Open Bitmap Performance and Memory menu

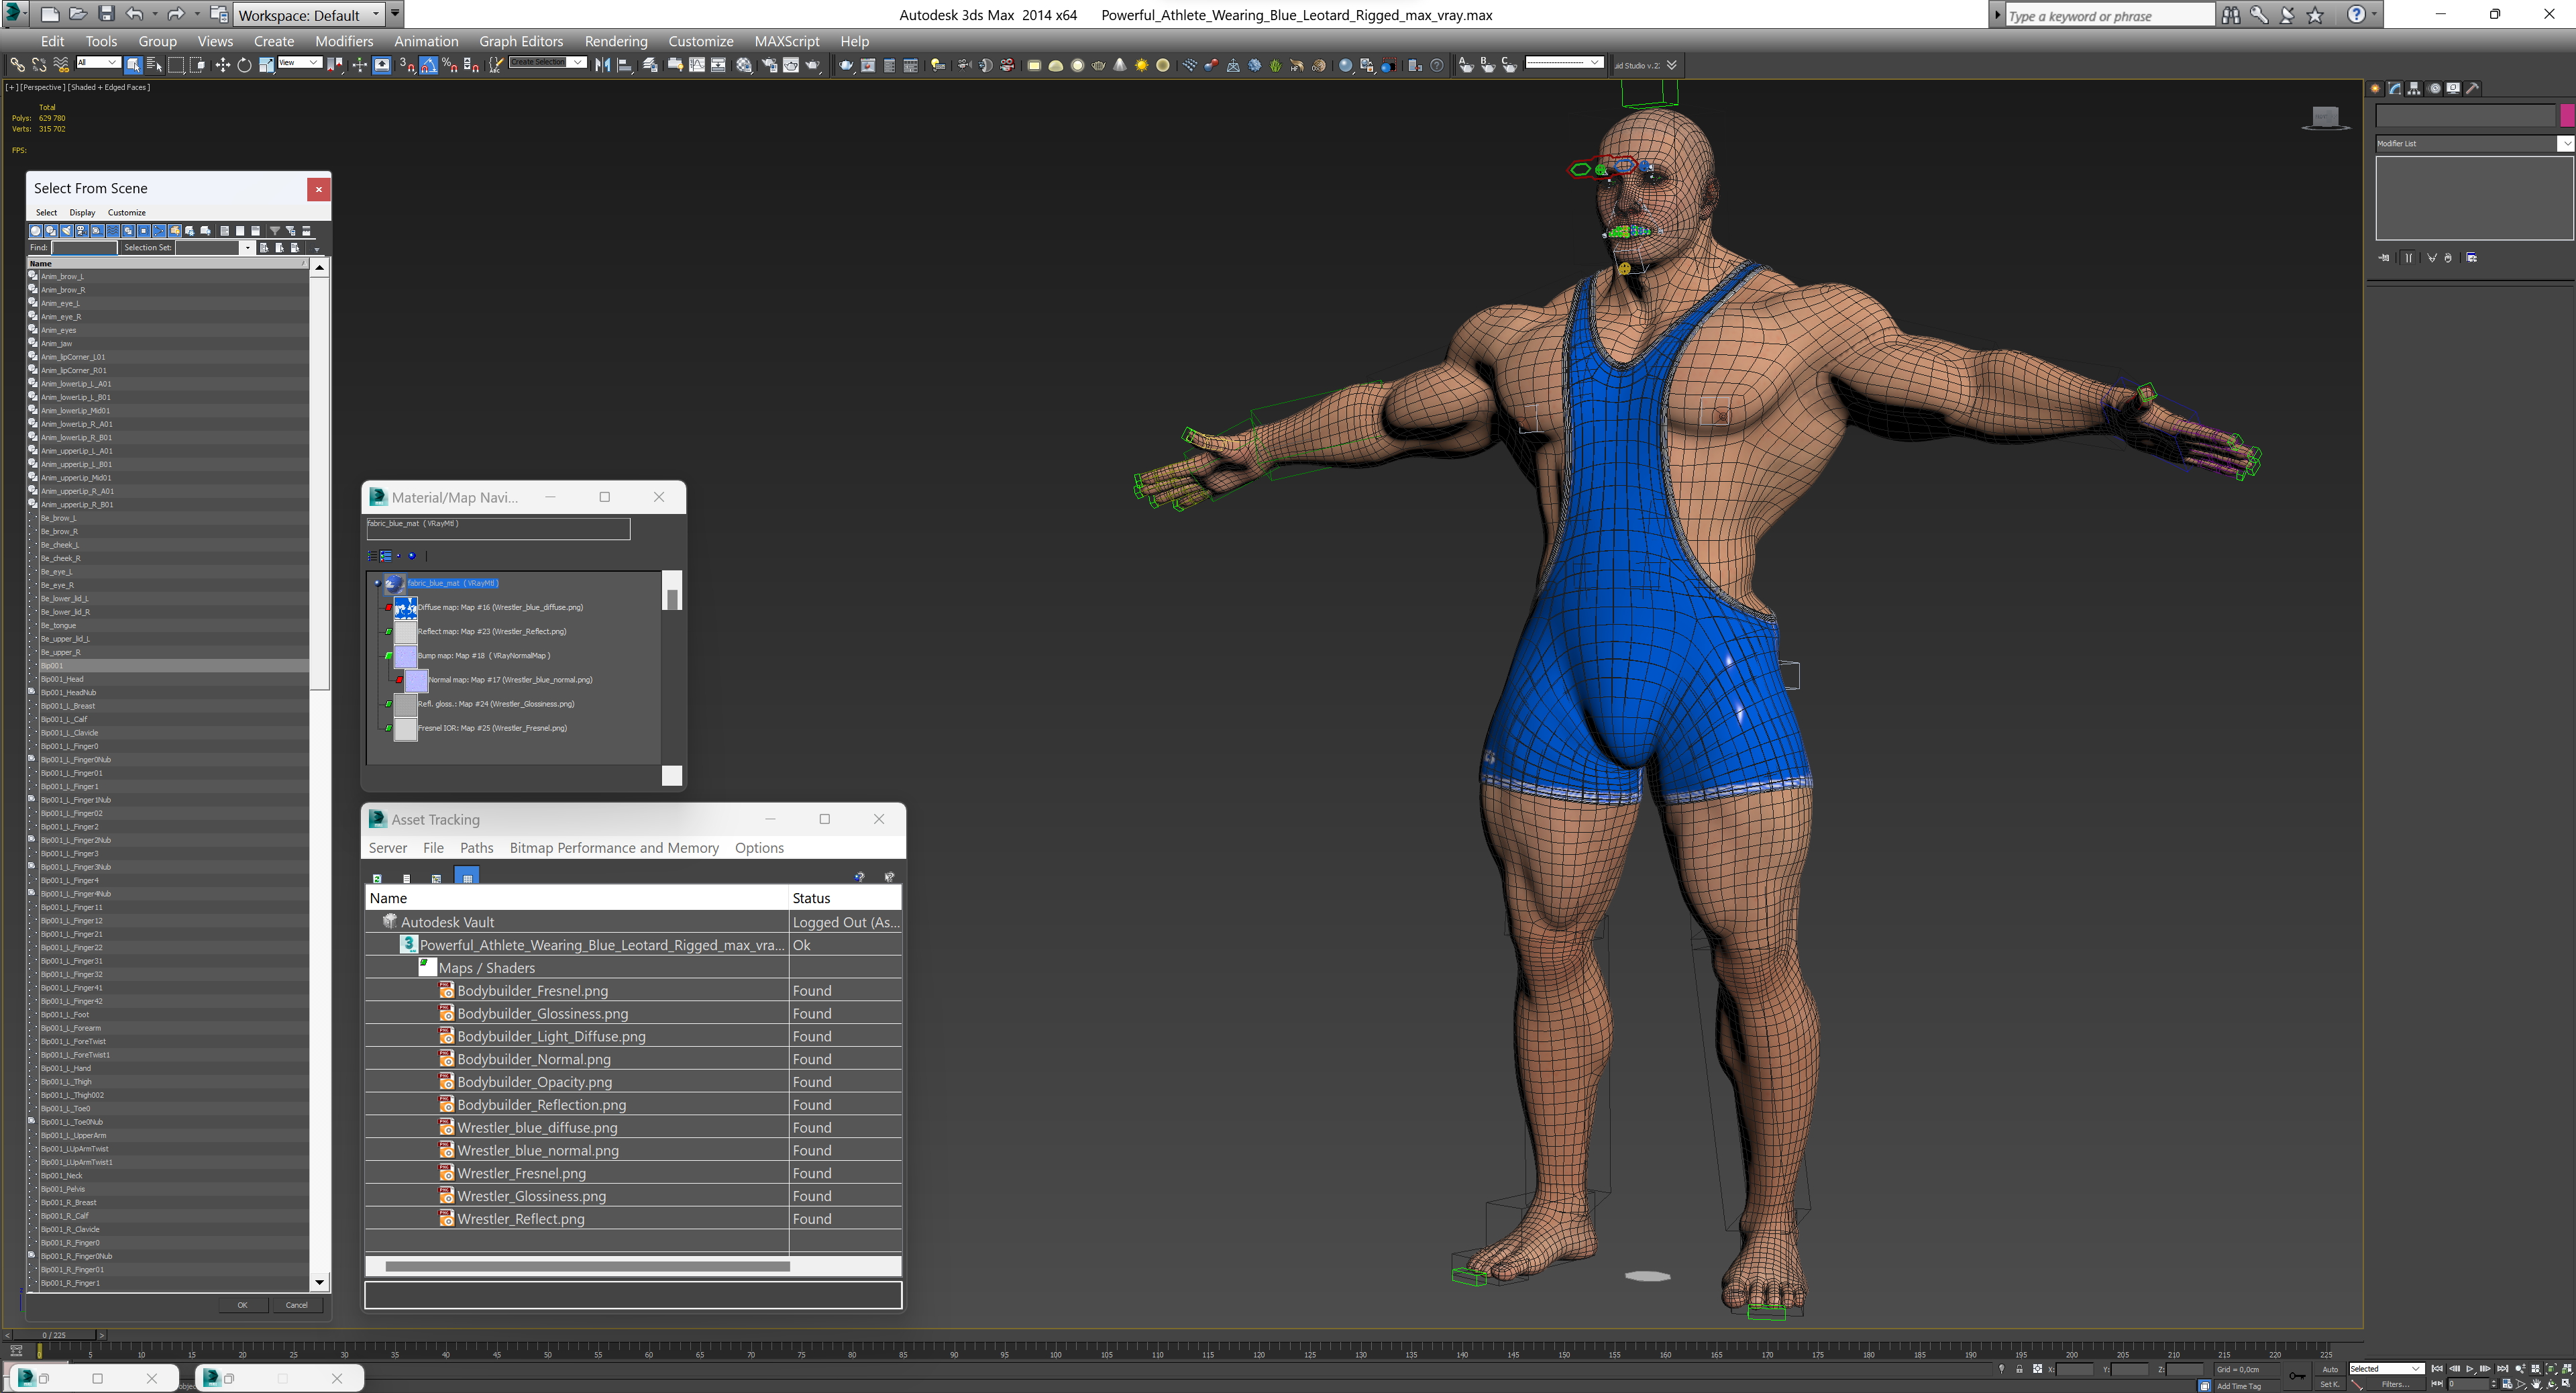(x=614, y=848)
